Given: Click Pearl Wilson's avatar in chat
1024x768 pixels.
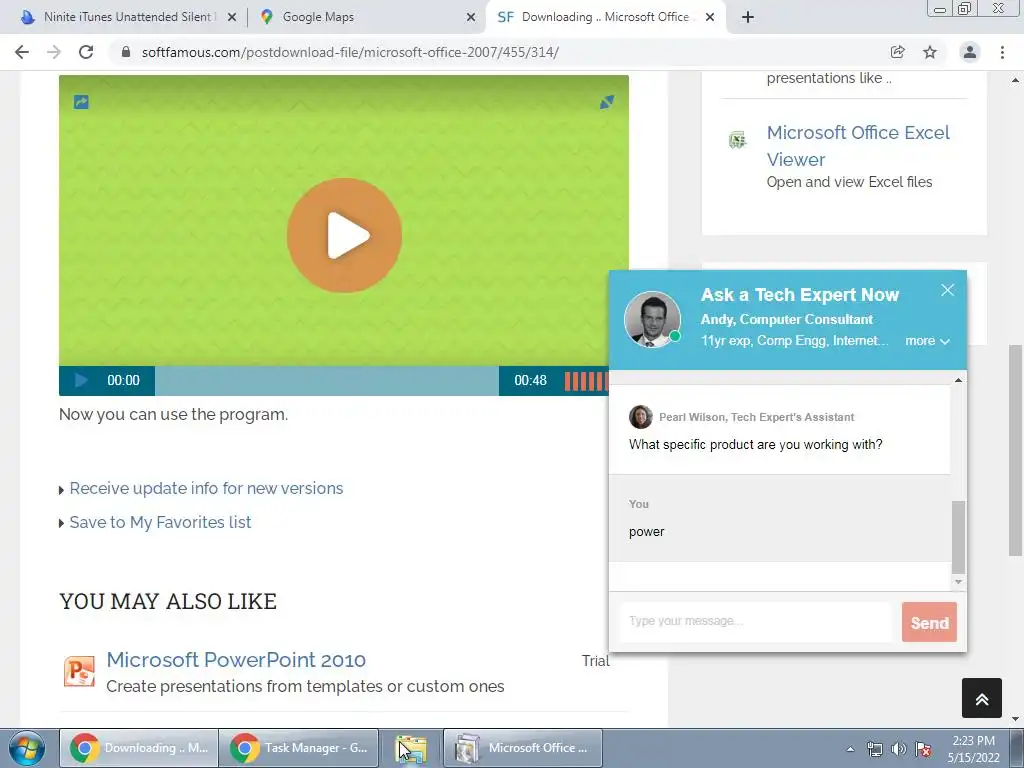Looking at the screenshot, I should tap(641, 417).
